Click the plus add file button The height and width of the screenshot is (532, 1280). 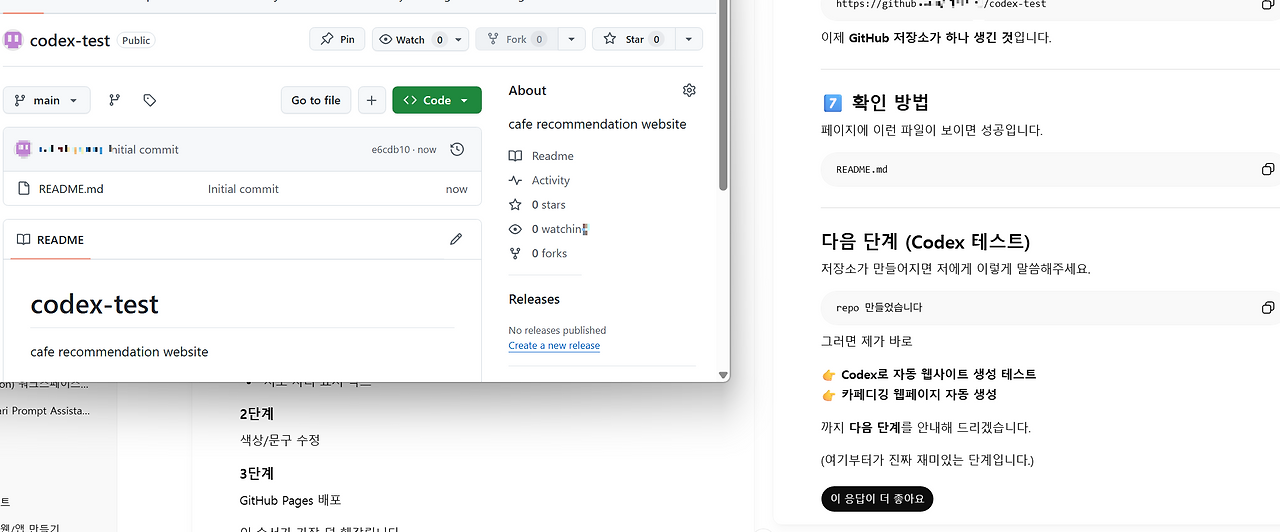point(371,100)
